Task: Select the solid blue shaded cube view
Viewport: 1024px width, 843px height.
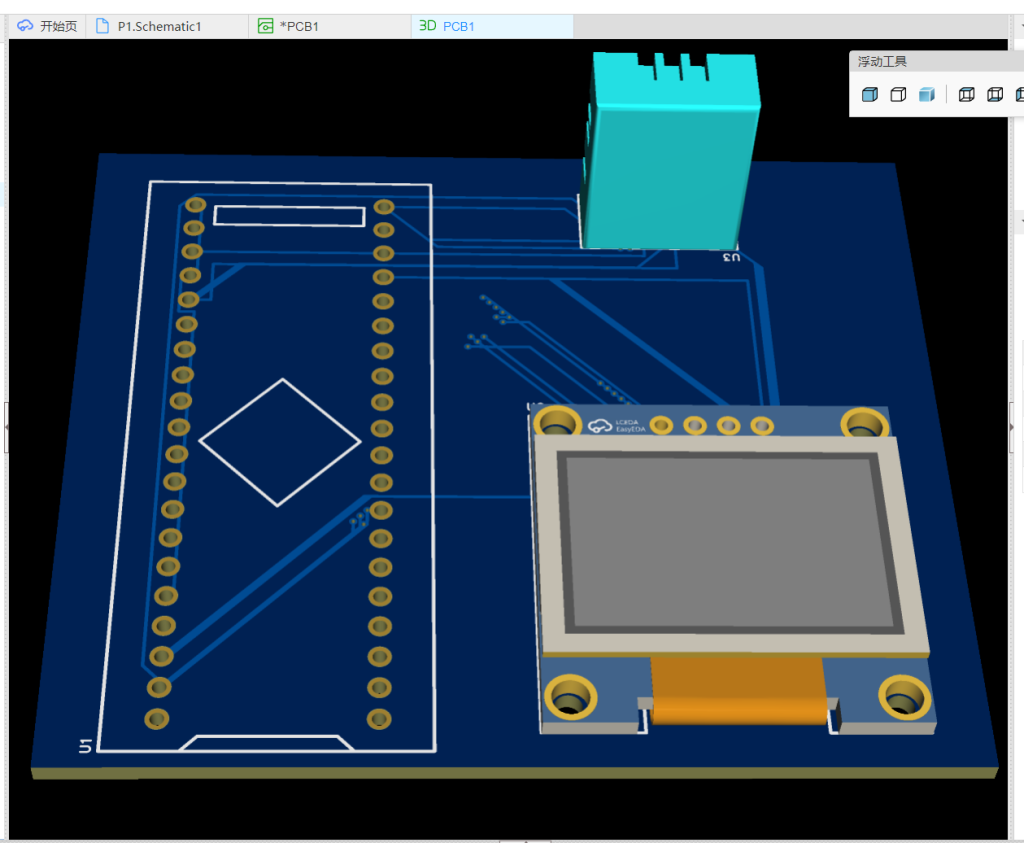Action: click(x=870, y=95)
